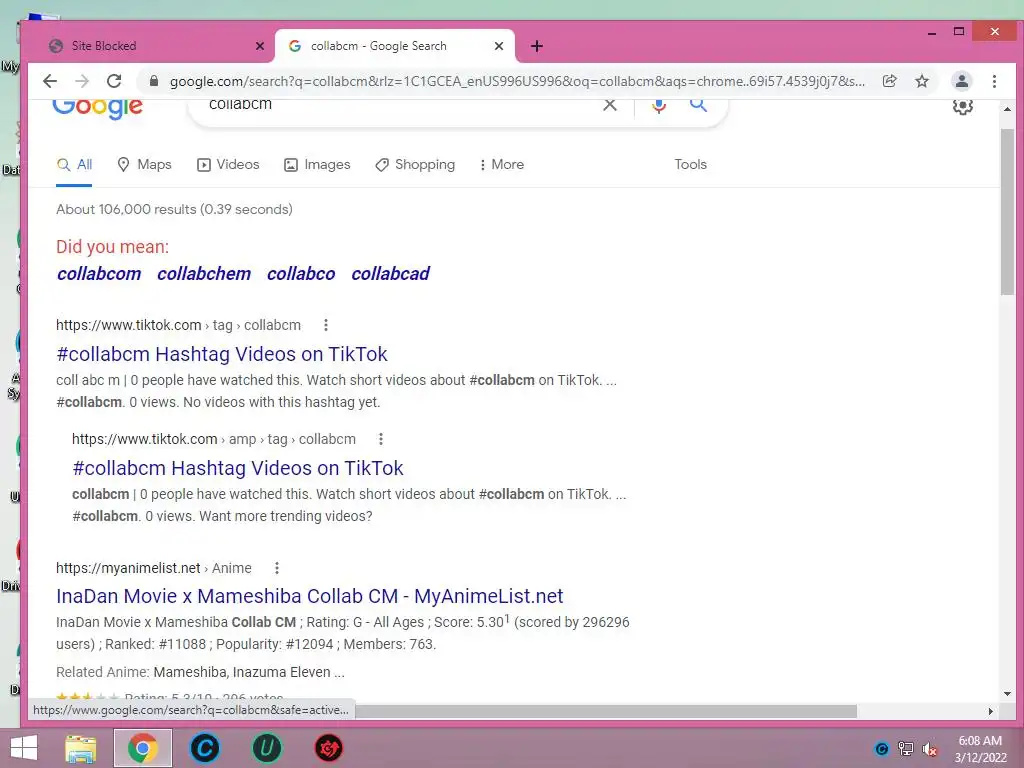Open Chrome's three-dot menu

tap(994, 81)
